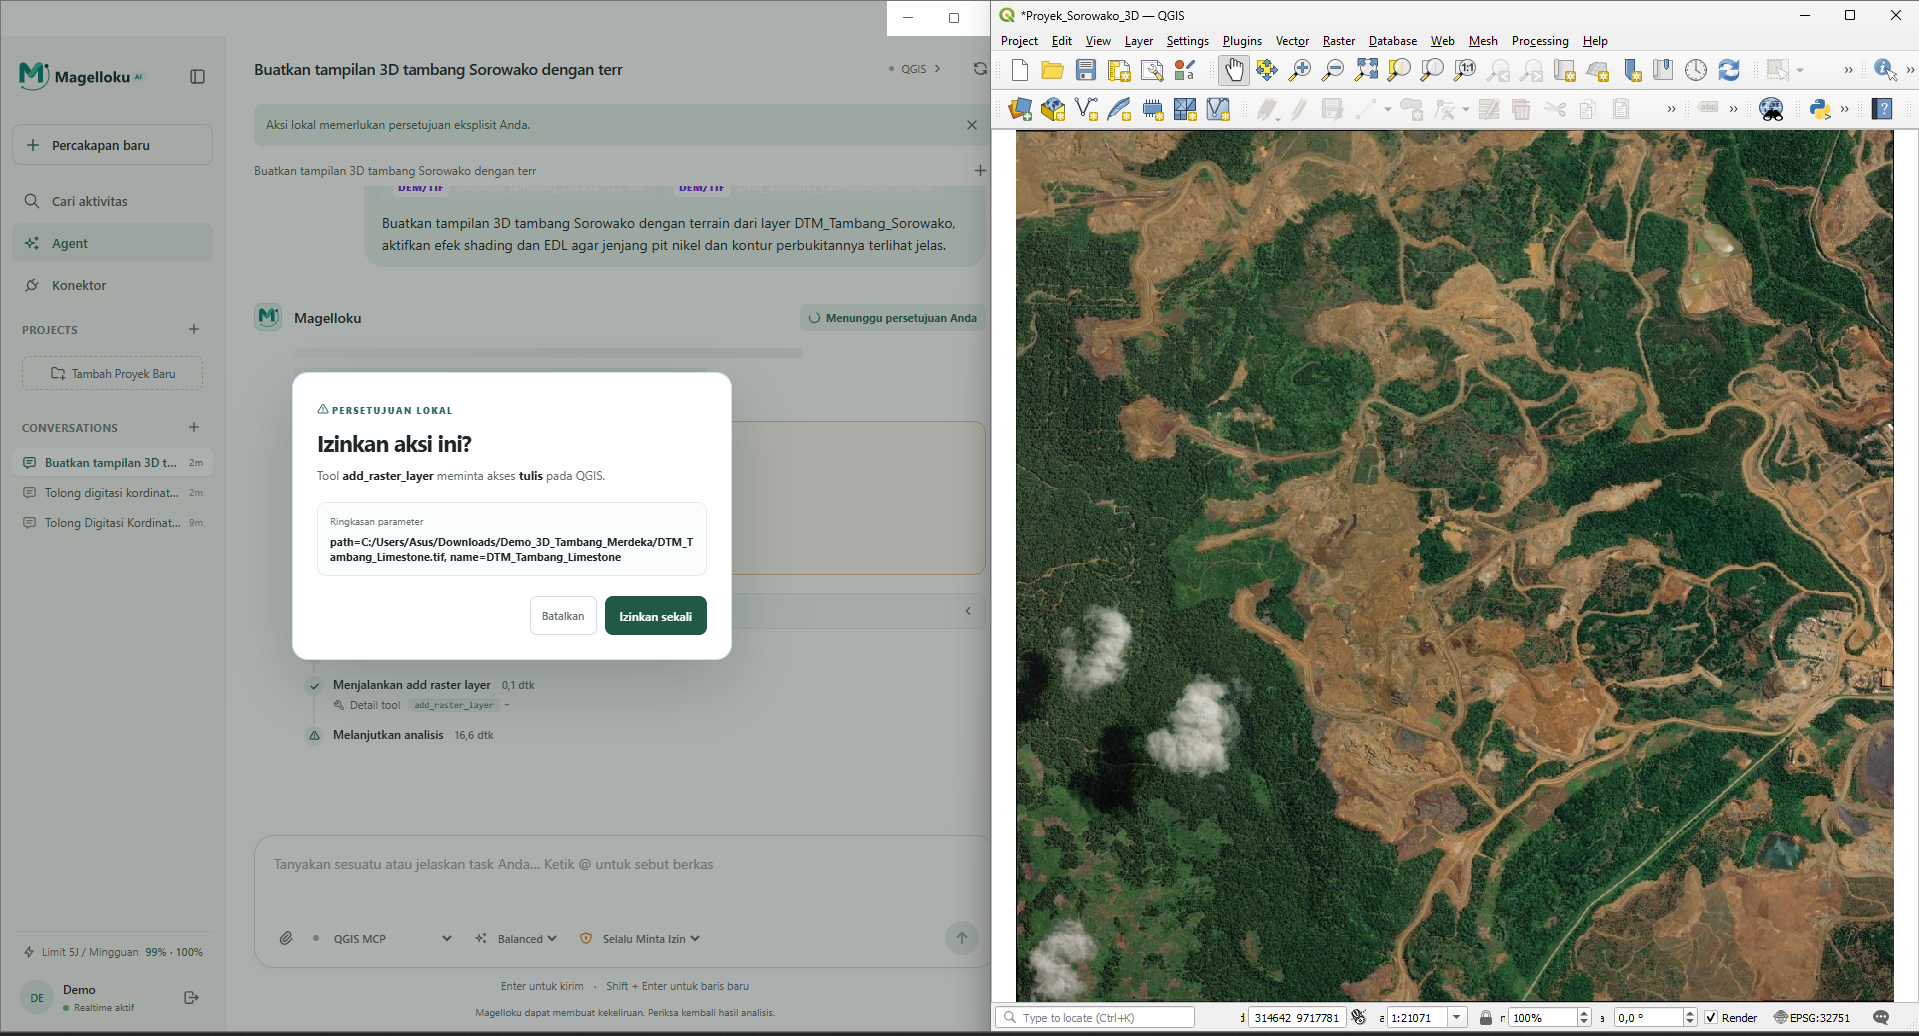Open the conversation labeled 'Tolong Digitasi Kordinat...' from 9m
Viewport: 1919px width, 1036px height.
click(x=112, y=523)
